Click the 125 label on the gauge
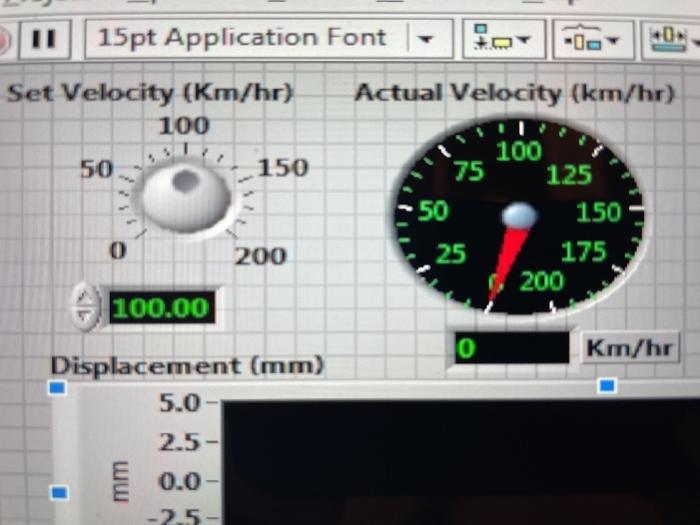Viewport: 700px width, 525px height. tap(569, 175)
